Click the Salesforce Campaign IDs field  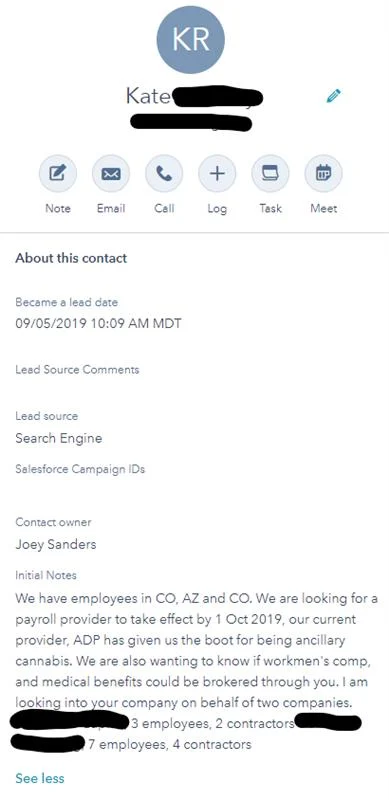point(80,469)
